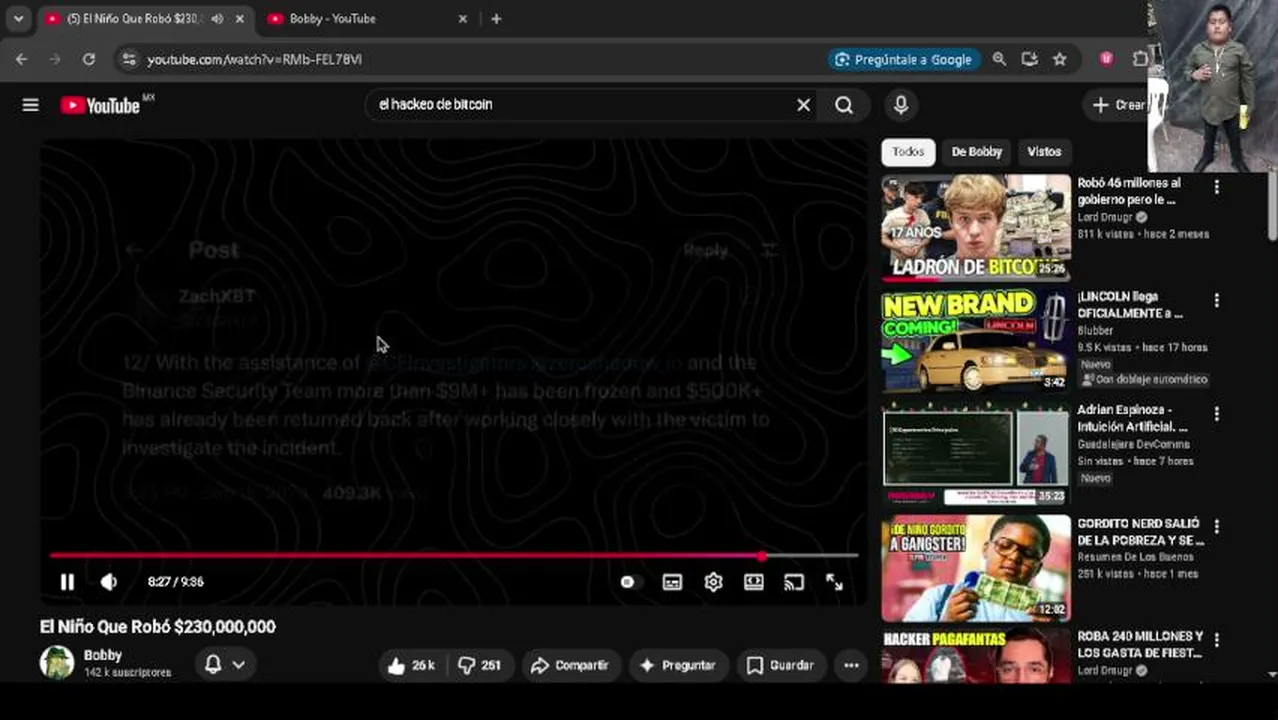Seek on the red video progress bar
This screenshot has width=1278, height=720.
point(454,555)
